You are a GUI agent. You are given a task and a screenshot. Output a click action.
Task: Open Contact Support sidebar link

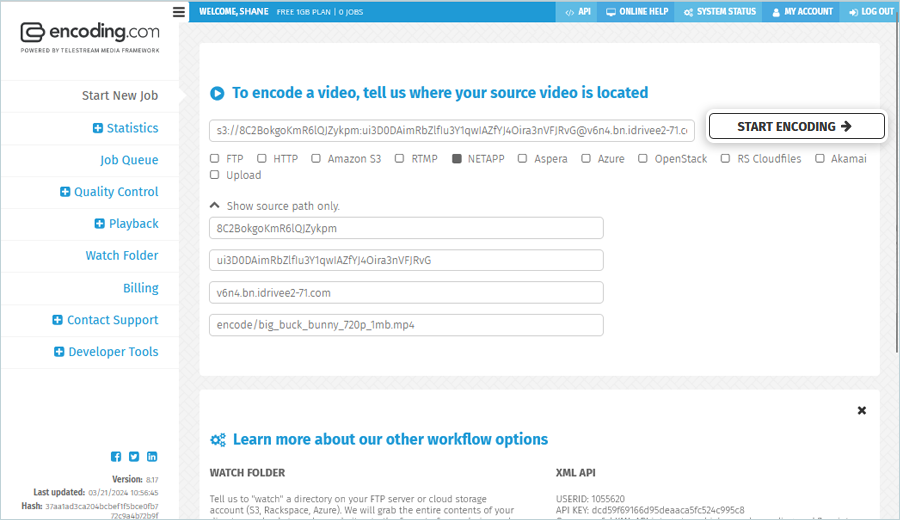tap(112, 320)
